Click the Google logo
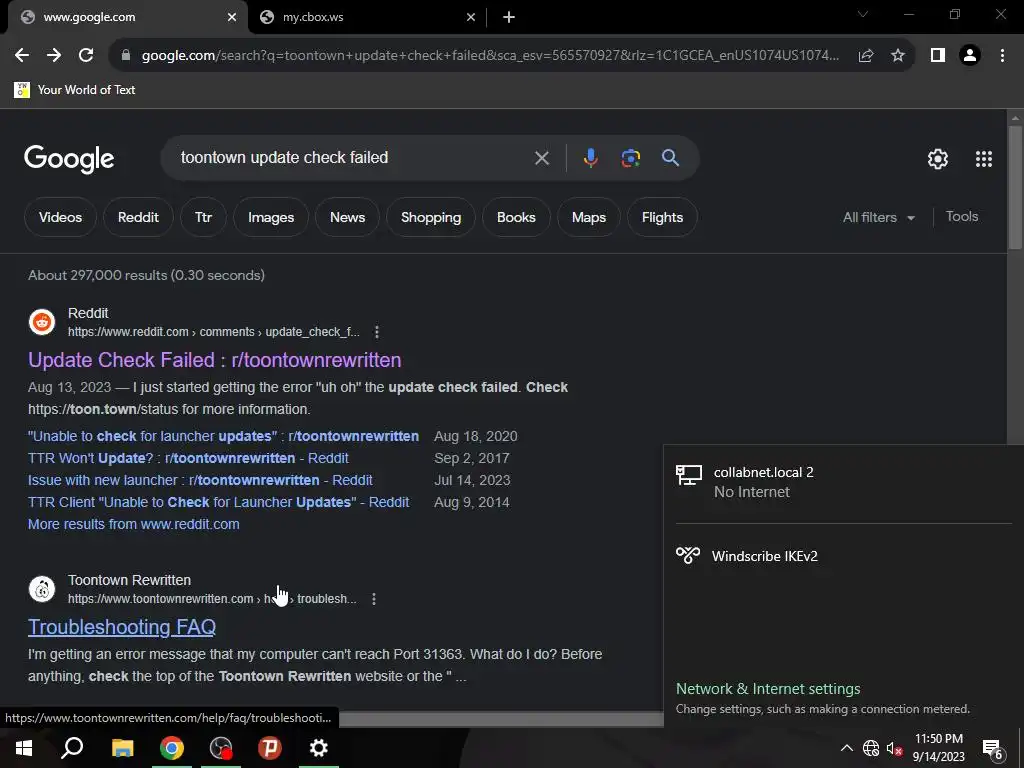The height and width of the screenshot is (768, 1024). [x=69, y=159]
